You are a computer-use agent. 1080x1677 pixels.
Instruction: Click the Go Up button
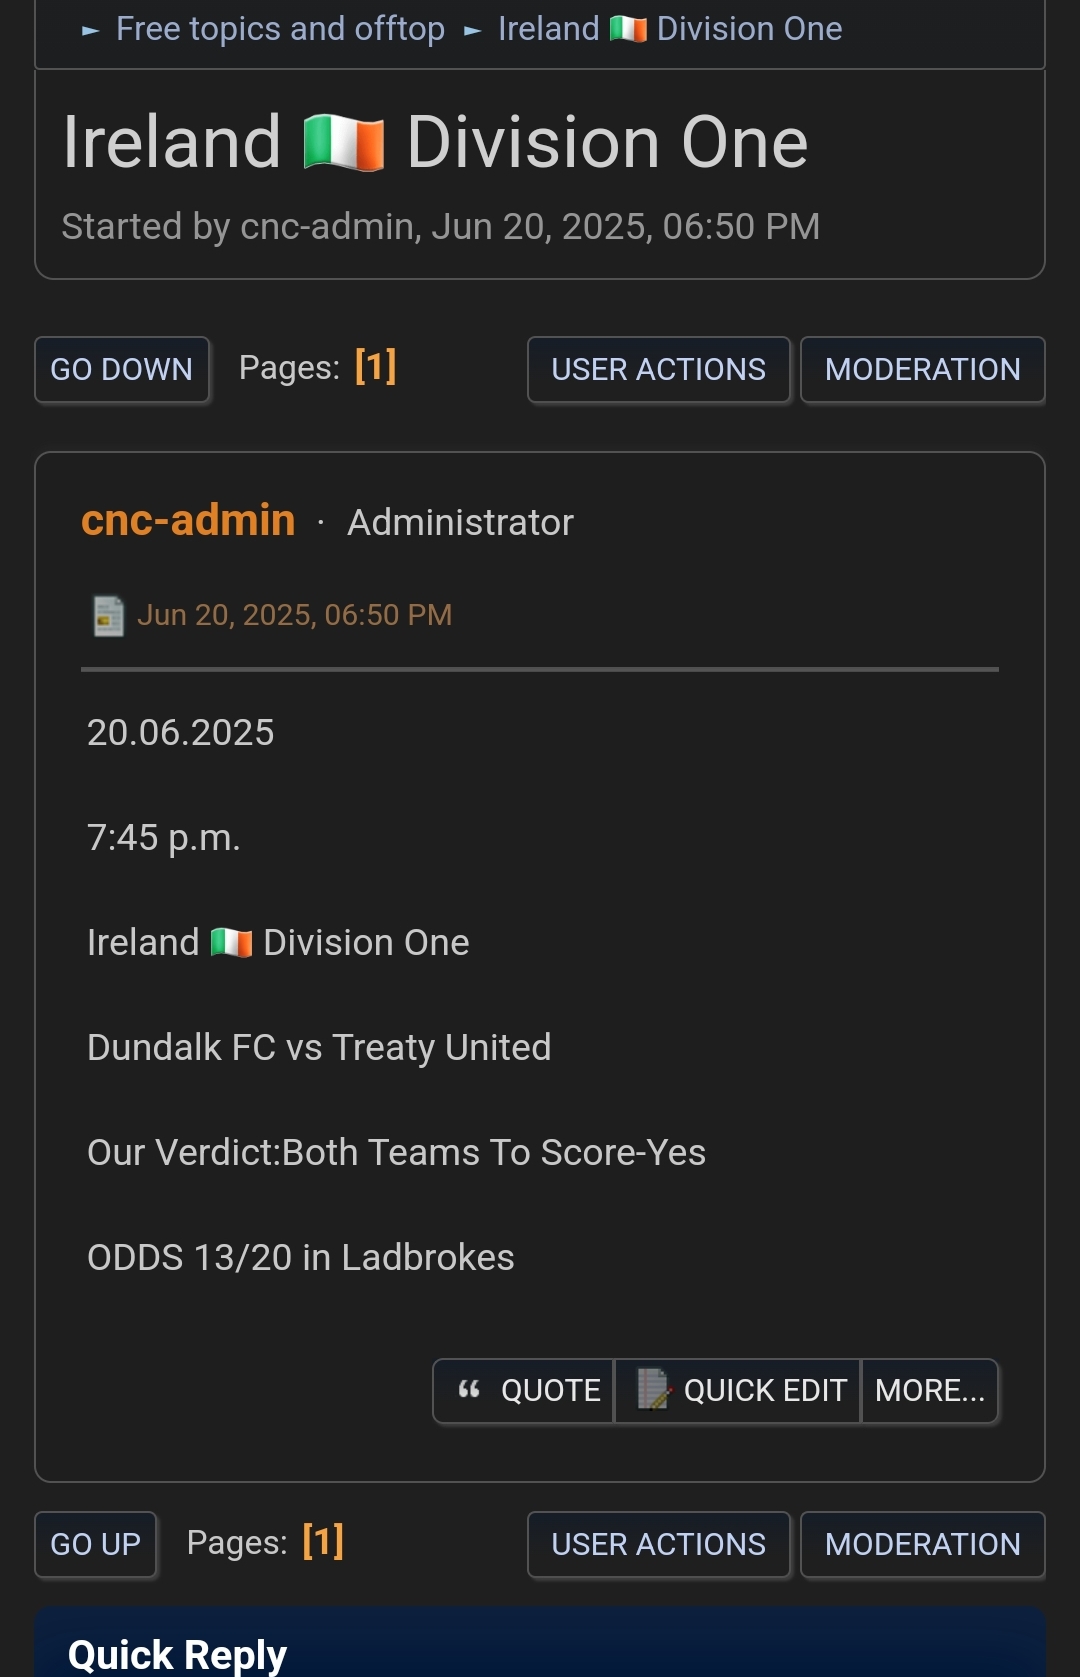coord(96,1545)
